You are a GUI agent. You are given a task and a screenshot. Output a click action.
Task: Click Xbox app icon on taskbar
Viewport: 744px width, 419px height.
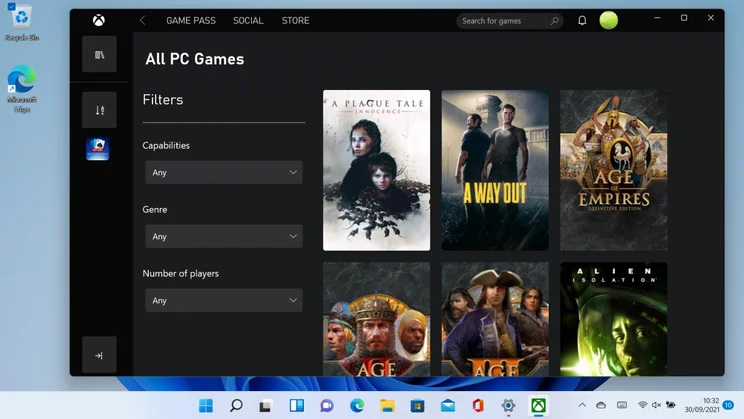coord(538,405)
